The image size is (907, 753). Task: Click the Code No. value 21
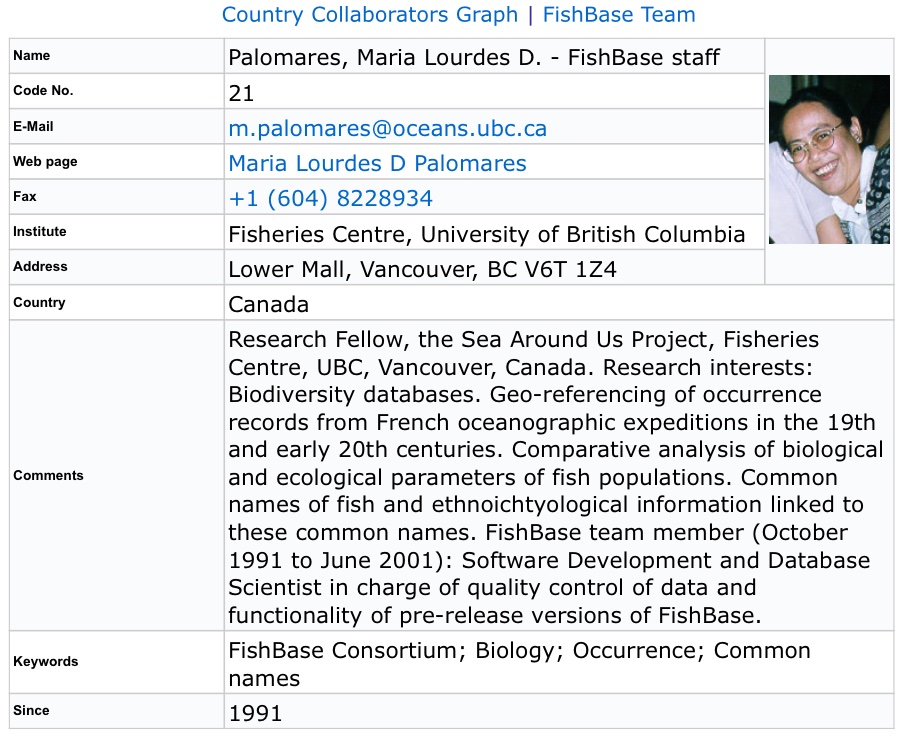click(x=241, y=93)
